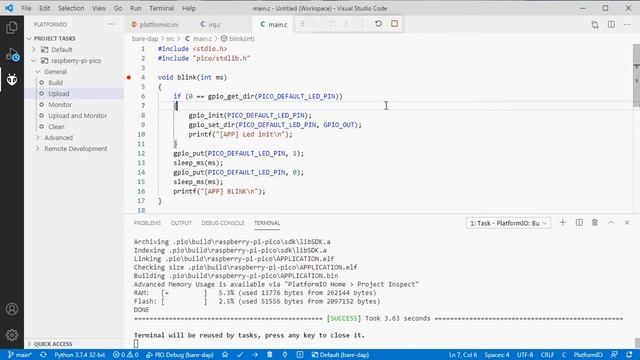The height and width of the screenshot is (360, 640).
Task: Open the compare changes editor icon
Action: [595, 24]
